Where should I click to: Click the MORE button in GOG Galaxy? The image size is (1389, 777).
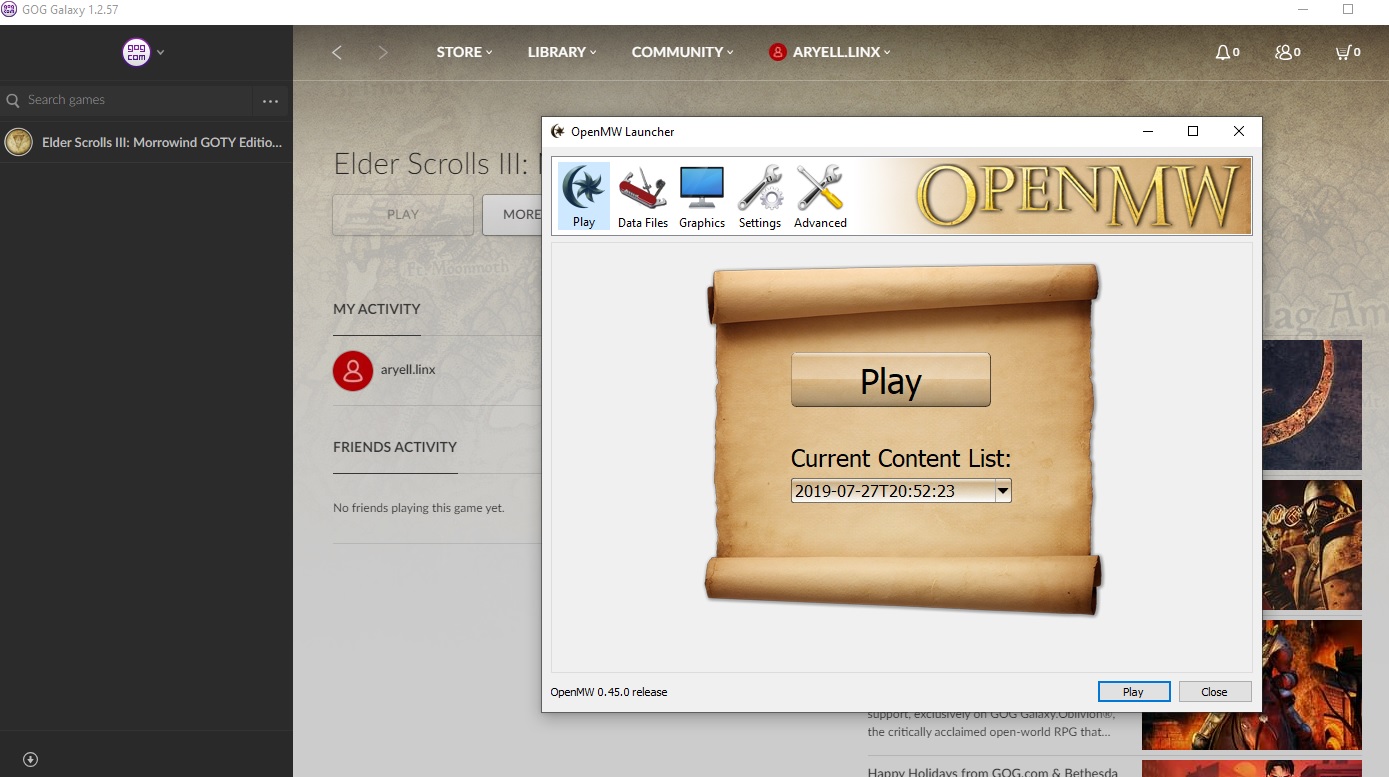pos(512,215)
